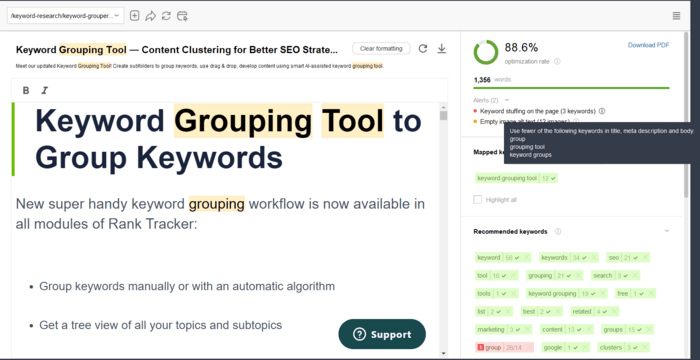700x360 pixels.
Task: Click the optimization rate progress ring
Action: click(x=486, y=52)
